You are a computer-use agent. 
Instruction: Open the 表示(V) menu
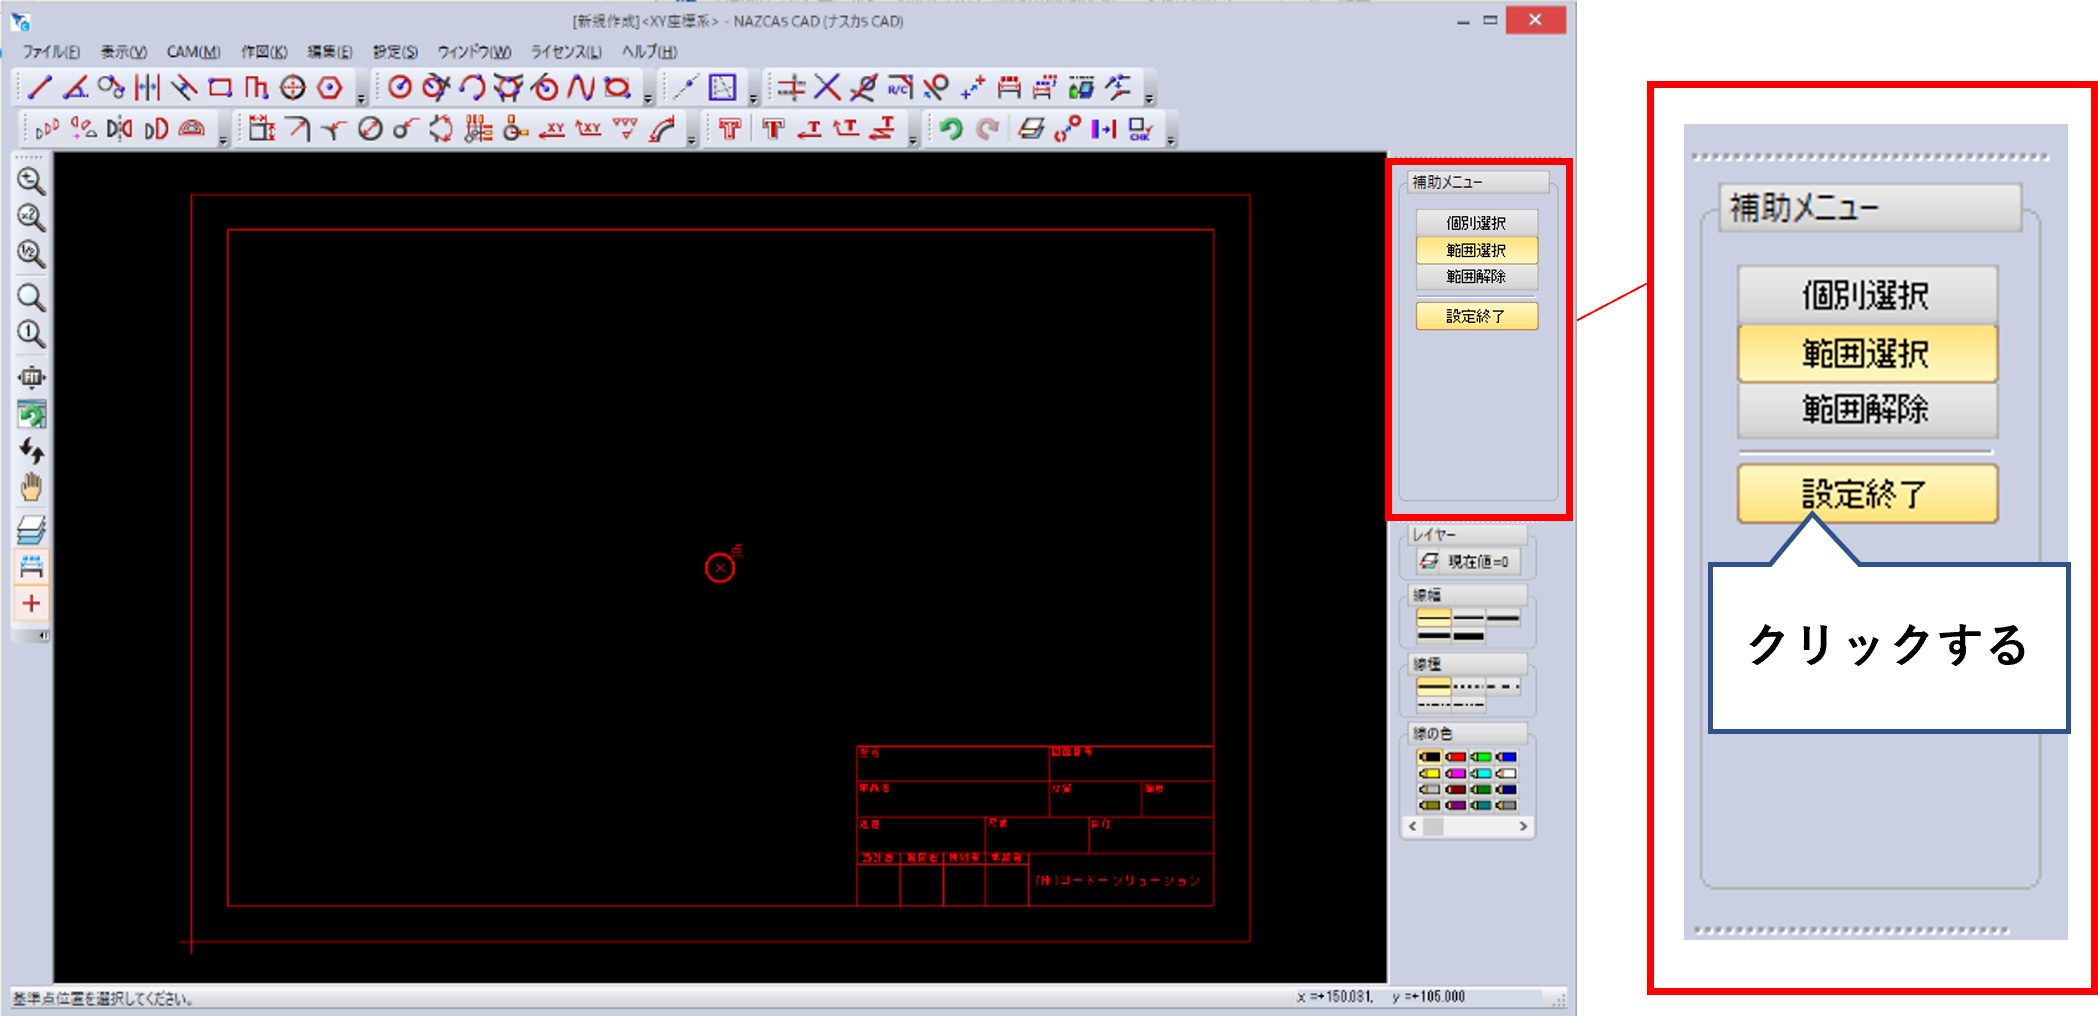(123, 51)
